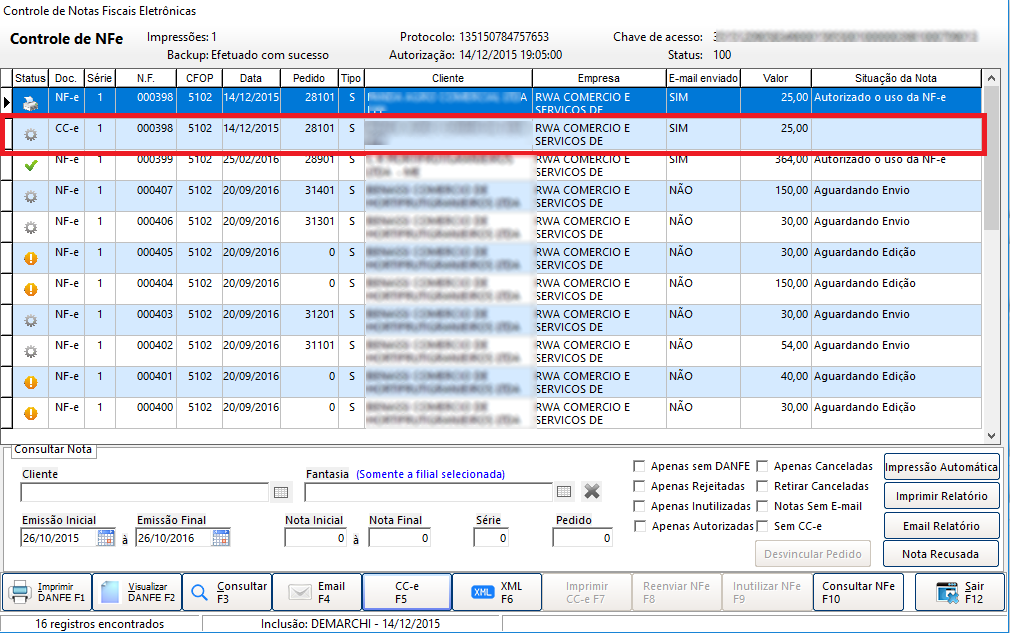Sort by the Cliente column header
The image size is (1010, 633).
click(448, 78)
